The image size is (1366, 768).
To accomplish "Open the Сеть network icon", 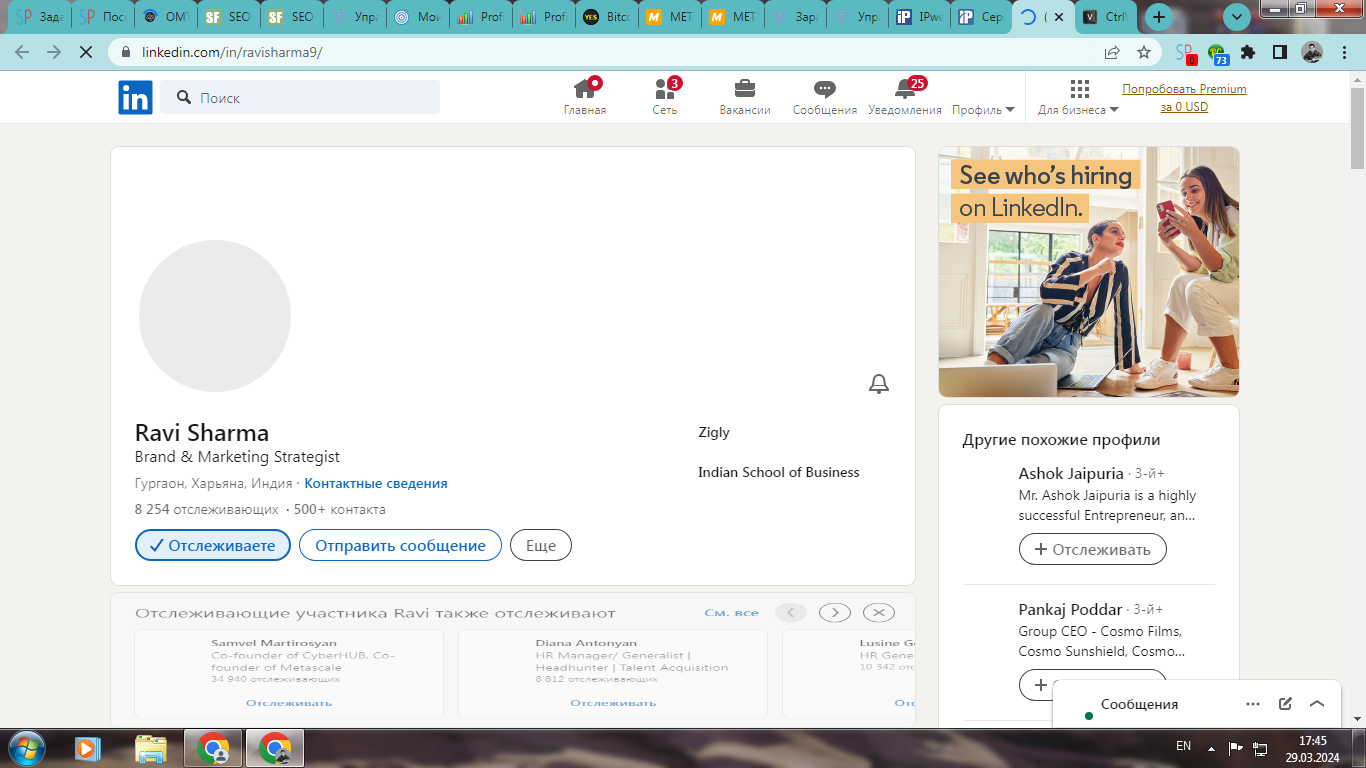I will pos(665,89).
